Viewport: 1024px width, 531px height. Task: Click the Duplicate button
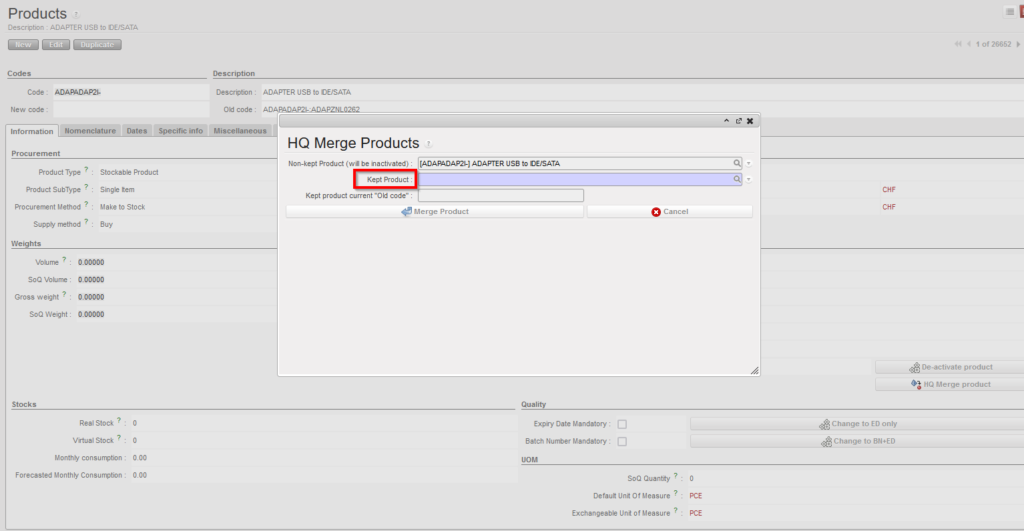tap(97, 44)
